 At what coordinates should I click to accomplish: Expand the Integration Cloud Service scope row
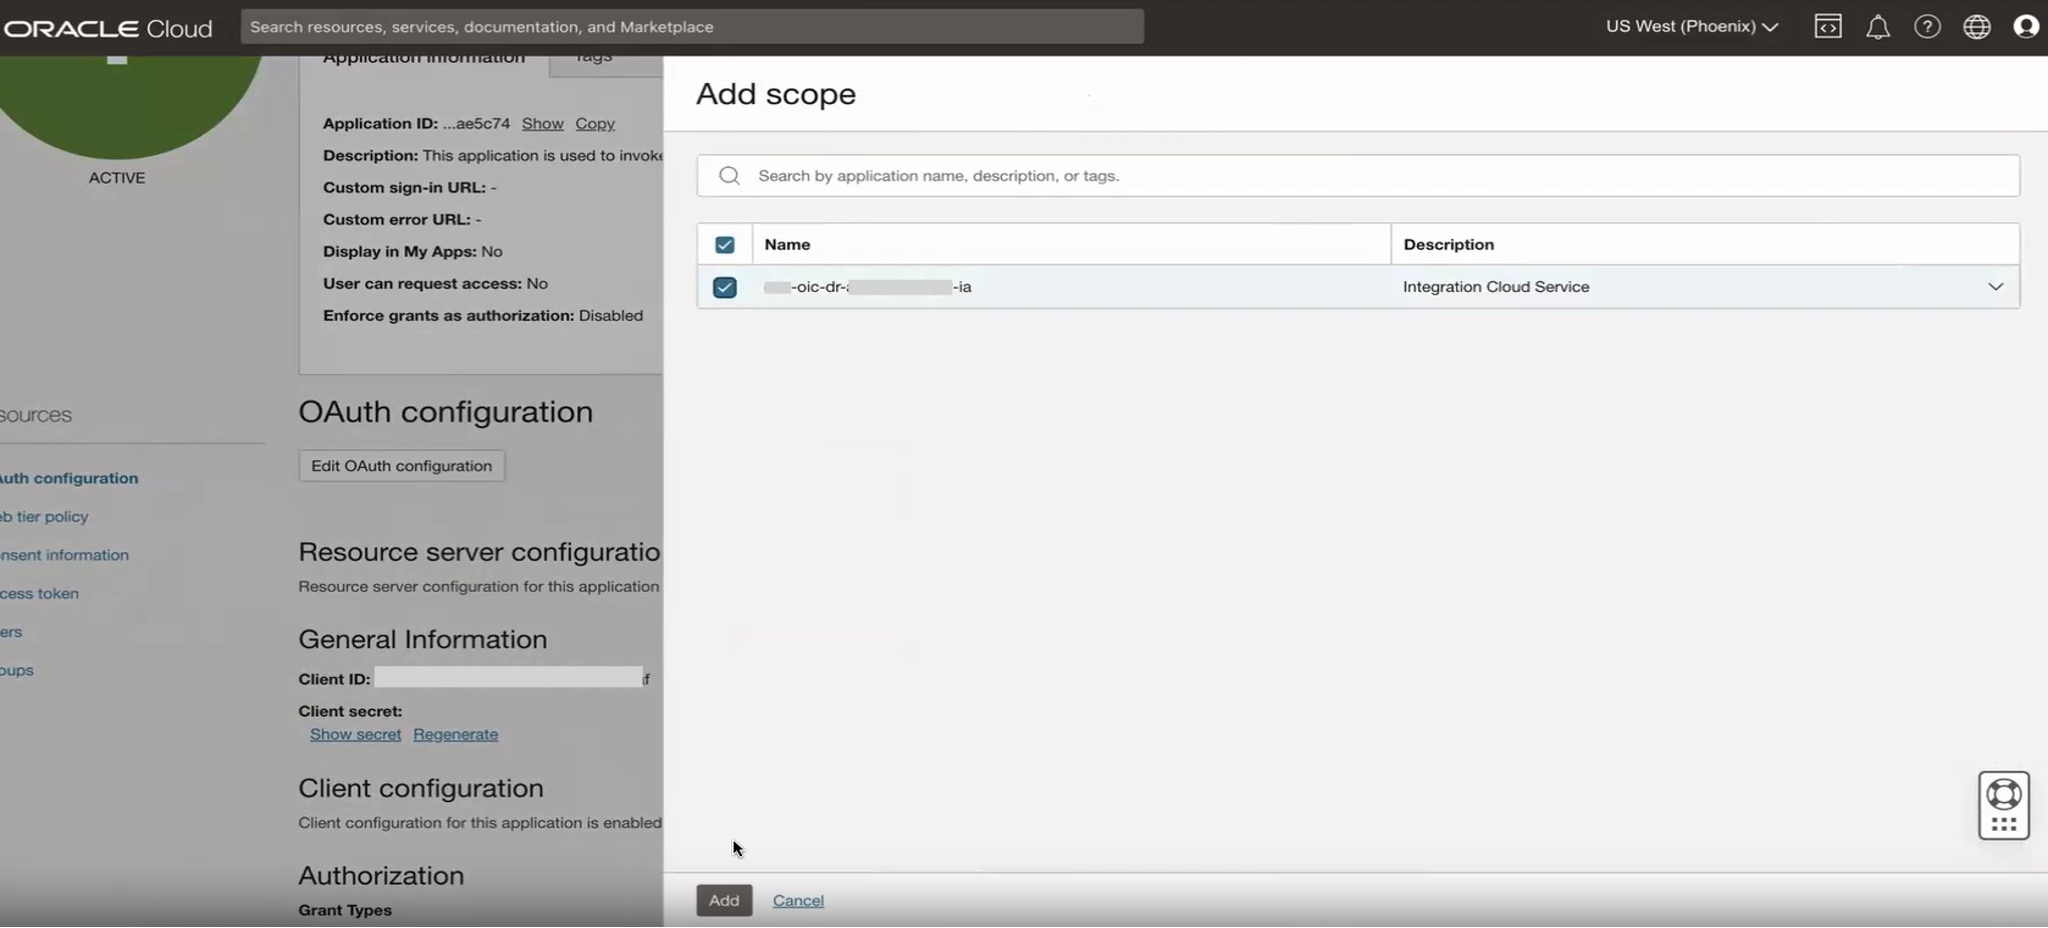1997,286
